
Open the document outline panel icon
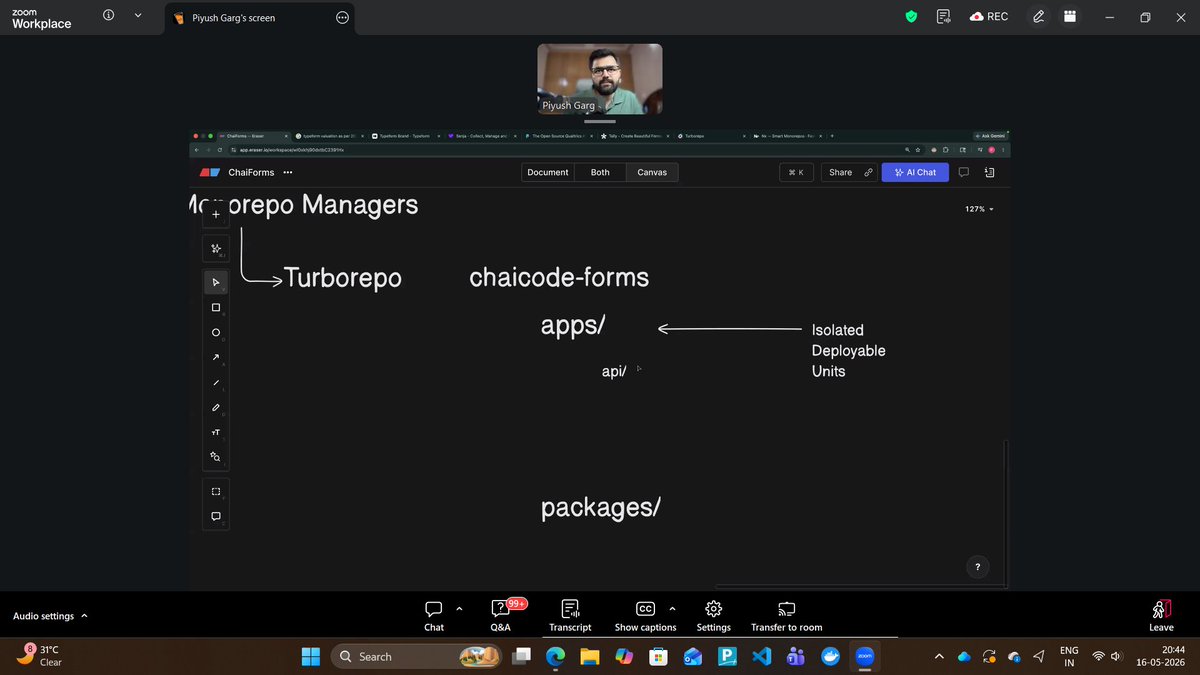tap(989, 172)
